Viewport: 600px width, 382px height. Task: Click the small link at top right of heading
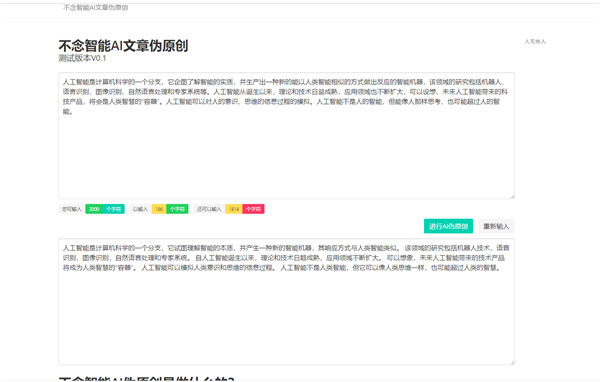pyautogui.click(x=535, y=41)
